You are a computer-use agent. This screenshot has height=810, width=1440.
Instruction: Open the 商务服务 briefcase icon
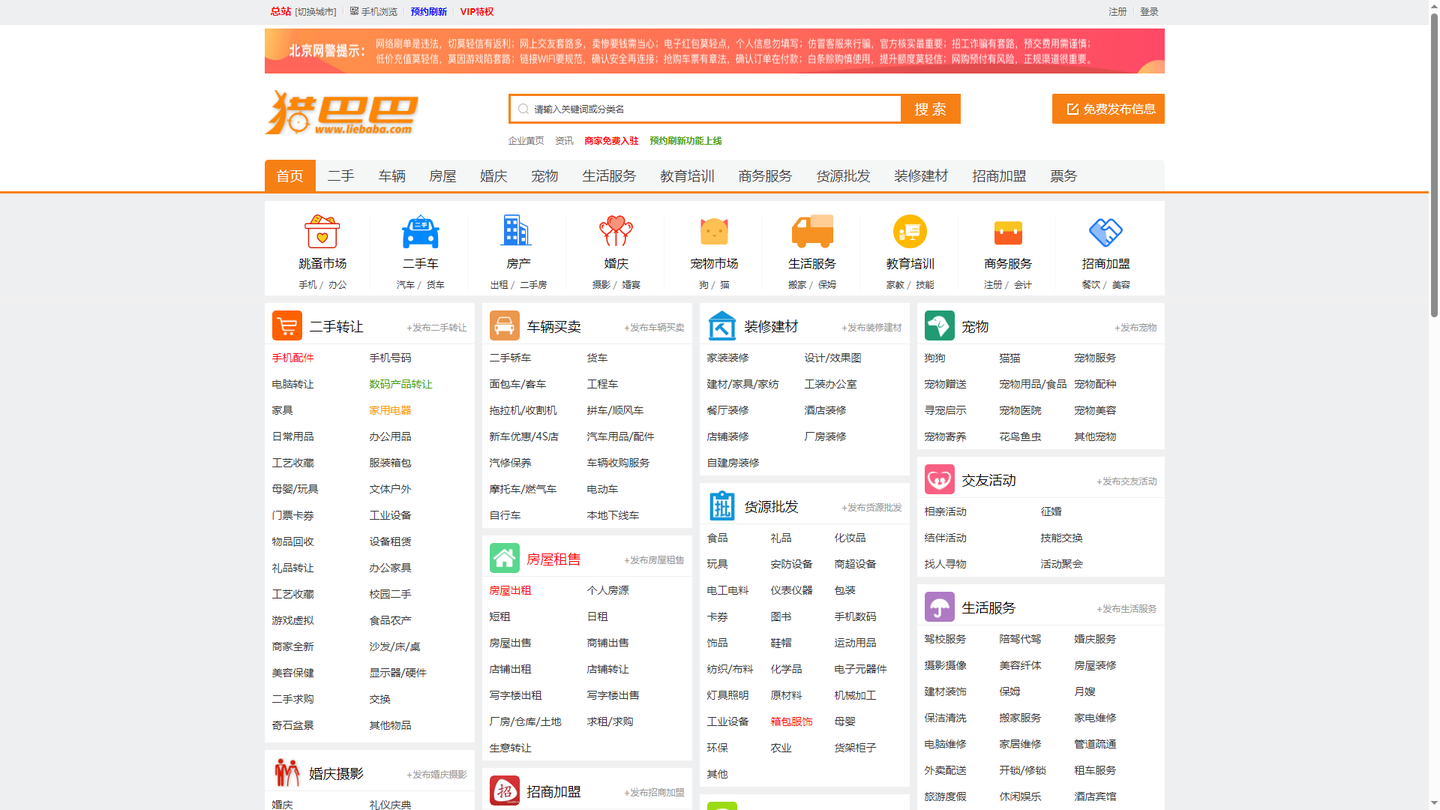coord(1008,232)
